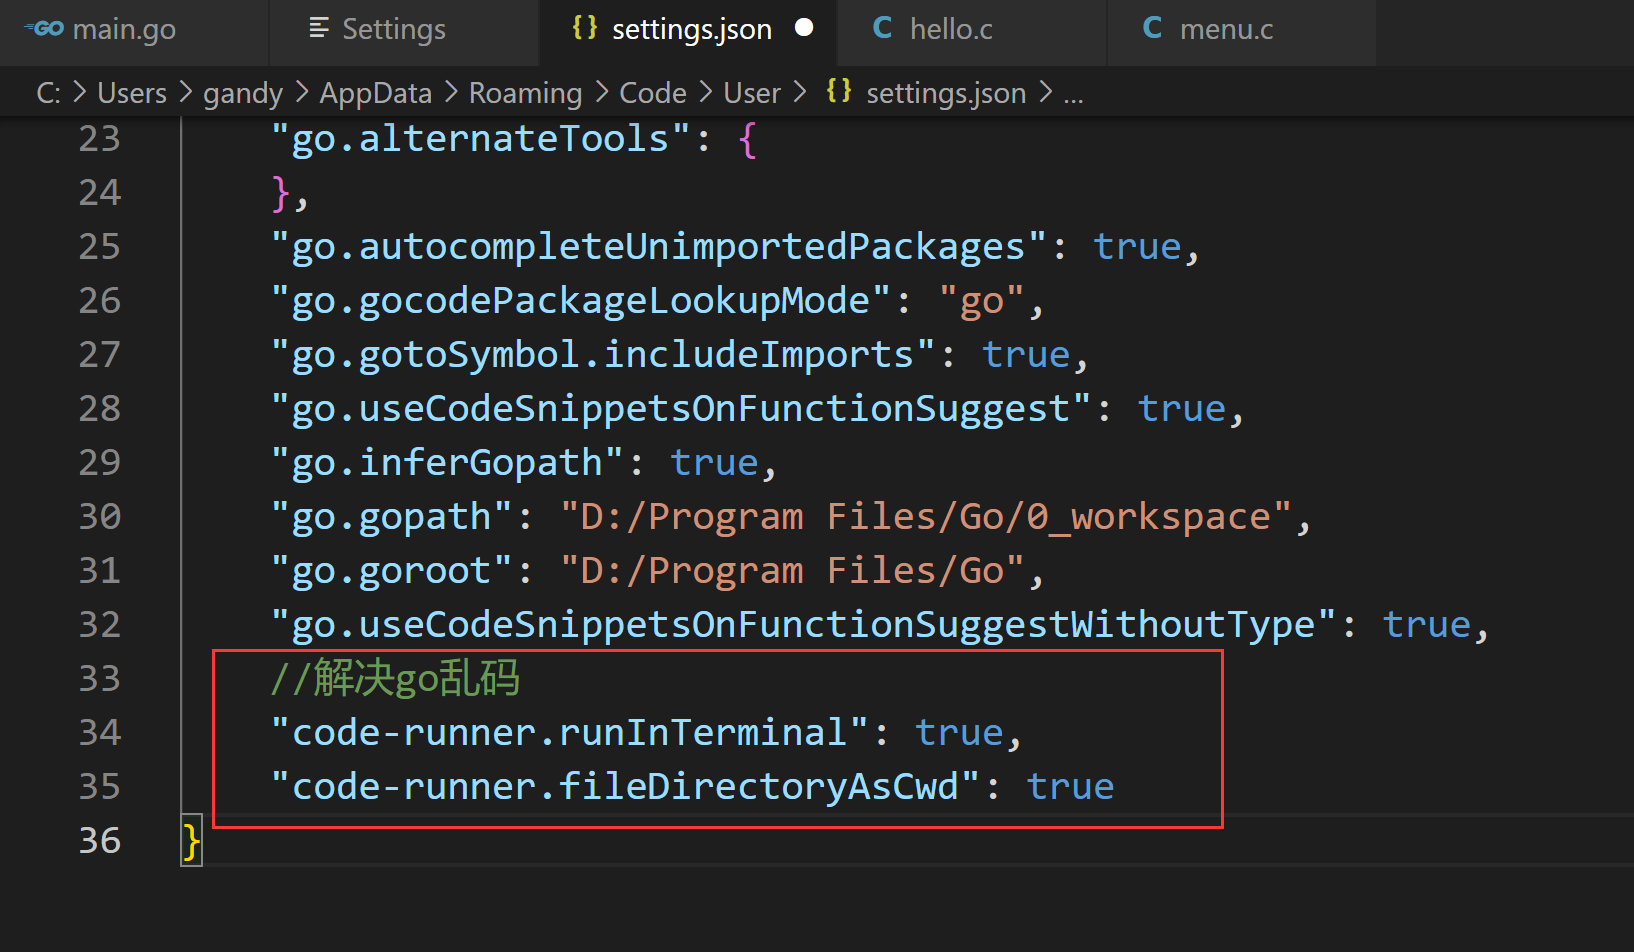Click the JSON braces icon on settings.json tab
1634x952 pixels.
[x=585, y=28]
